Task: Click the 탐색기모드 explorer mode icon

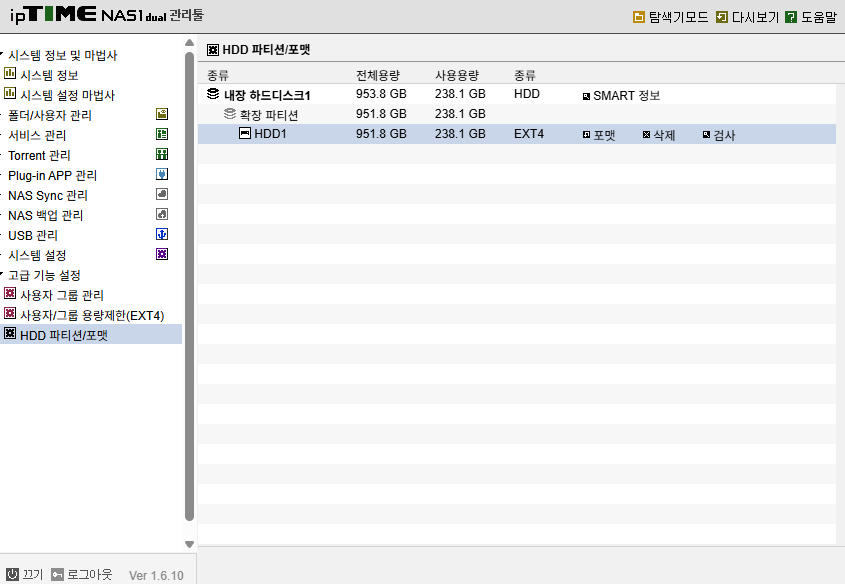Action: (x=639, y=17)
